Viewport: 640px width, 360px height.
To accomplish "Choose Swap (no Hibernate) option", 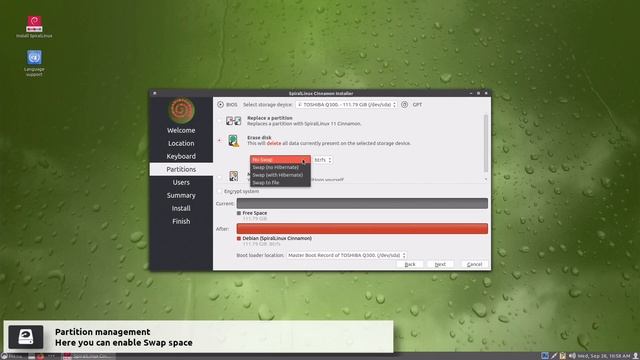I will point(280,167).
